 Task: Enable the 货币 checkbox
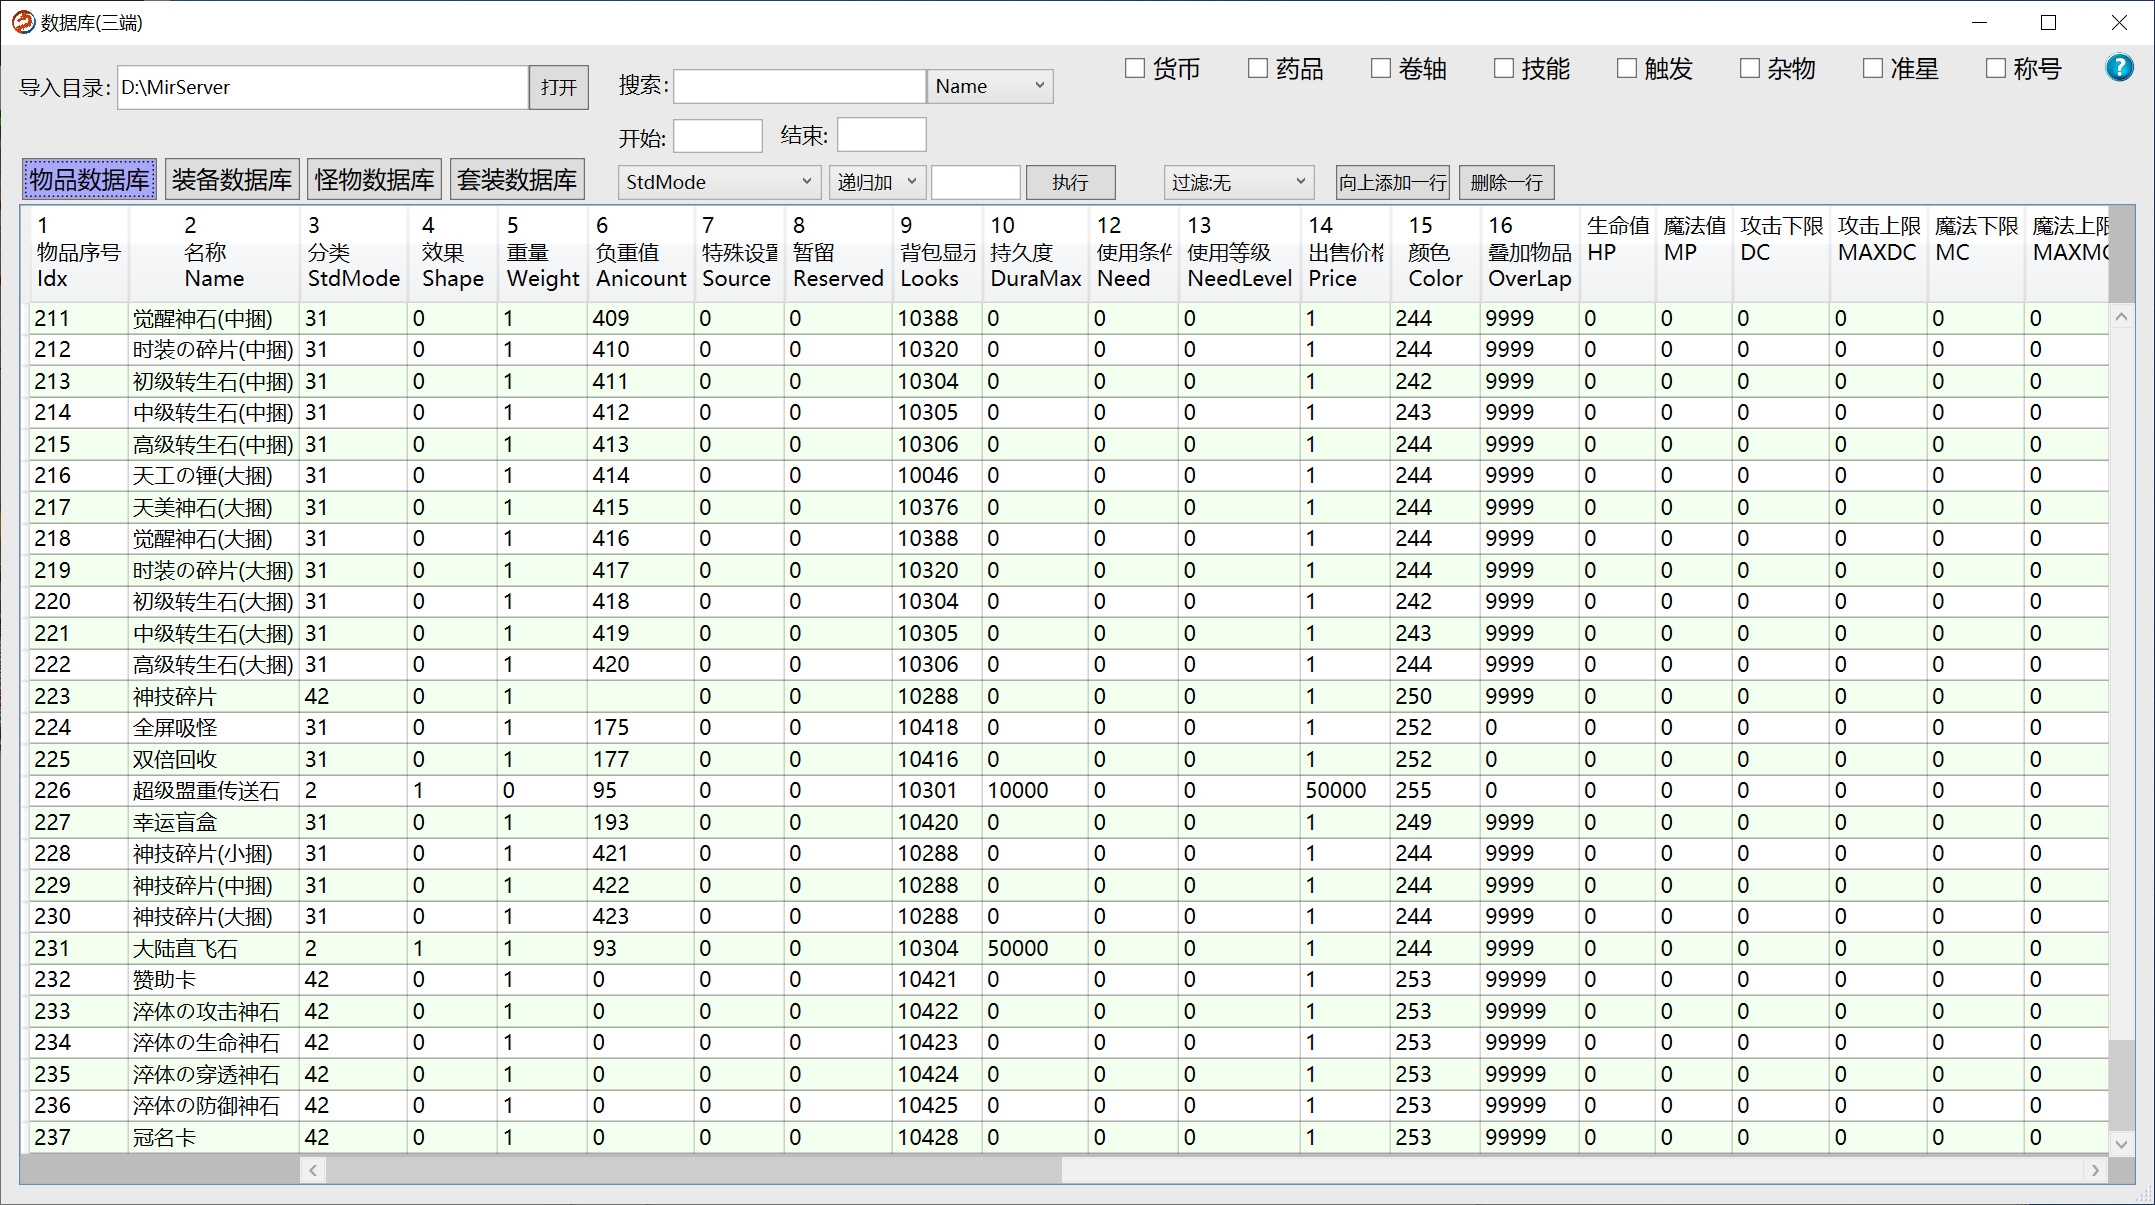point(1135,68)
